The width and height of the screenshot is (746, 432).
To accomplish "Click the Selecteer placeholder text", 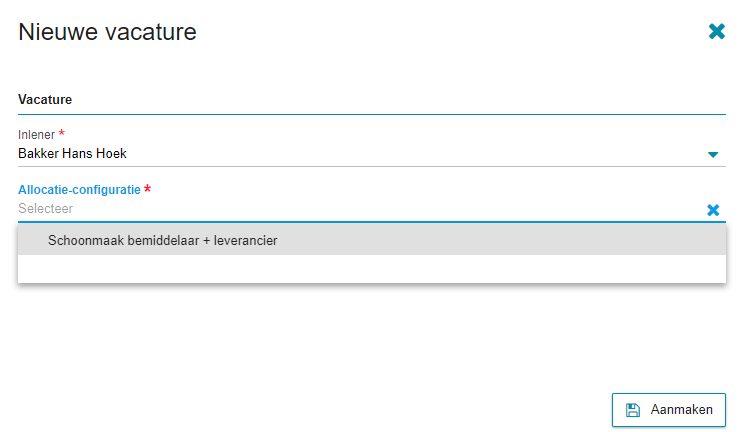I will coord(46,208).
